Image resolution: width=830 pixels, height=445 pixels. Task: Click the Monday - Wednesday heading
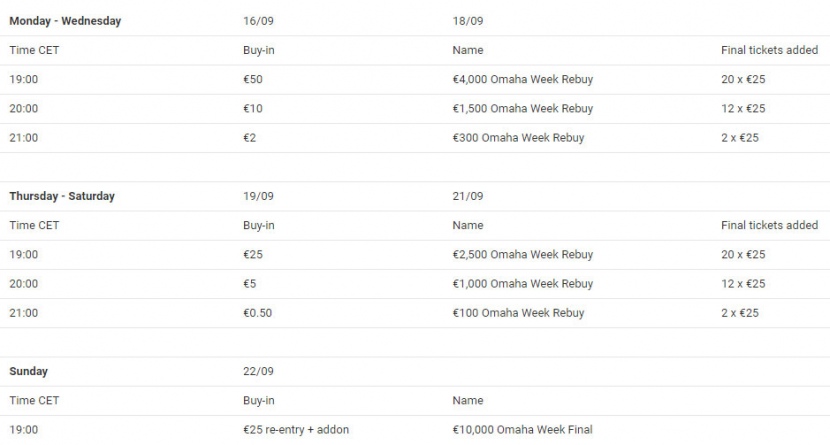(x=65, y=21)
